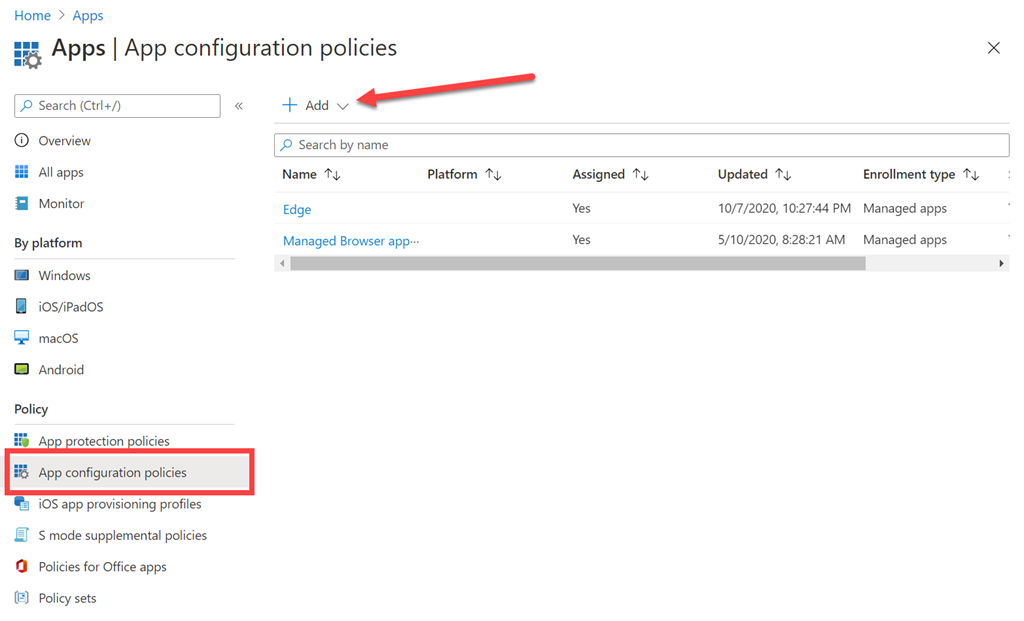1024x621 pixels.
Task: Select the Windows platform icon
Action: (22, 275)
